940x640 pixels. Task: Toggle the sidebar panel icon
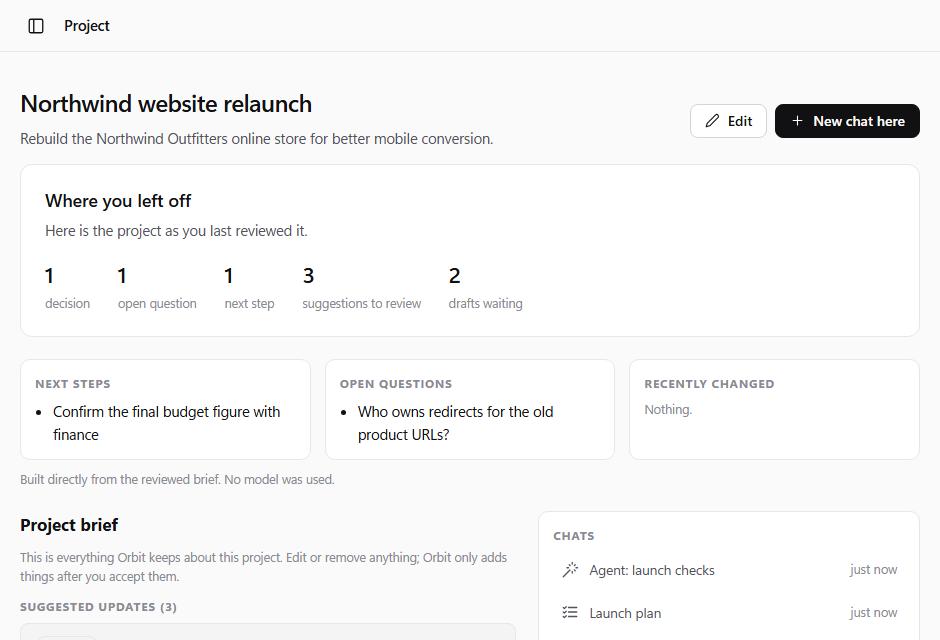(x=36, y=26)
